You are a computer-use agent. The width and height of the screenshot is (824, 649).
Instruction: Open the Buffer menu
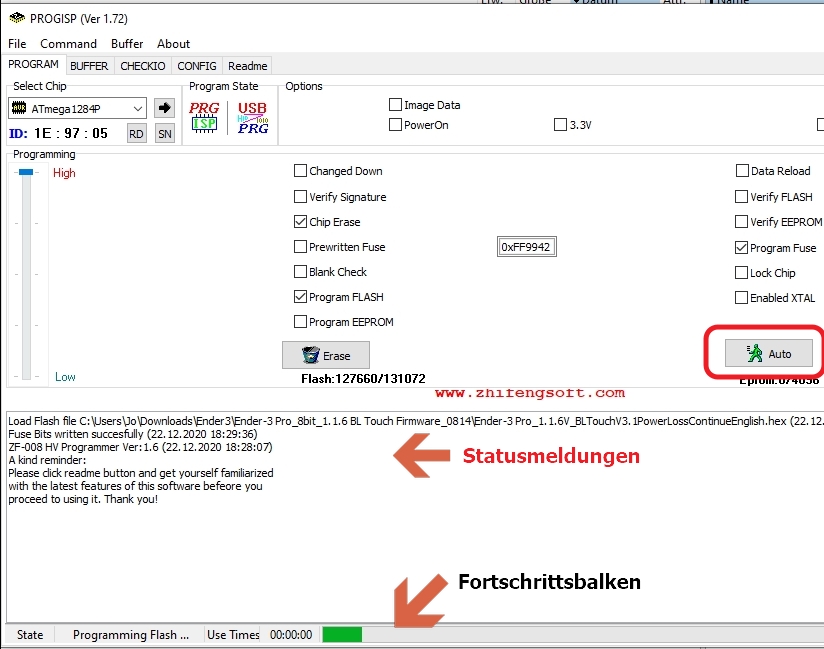pyautogui.click(x=127, y=44)
